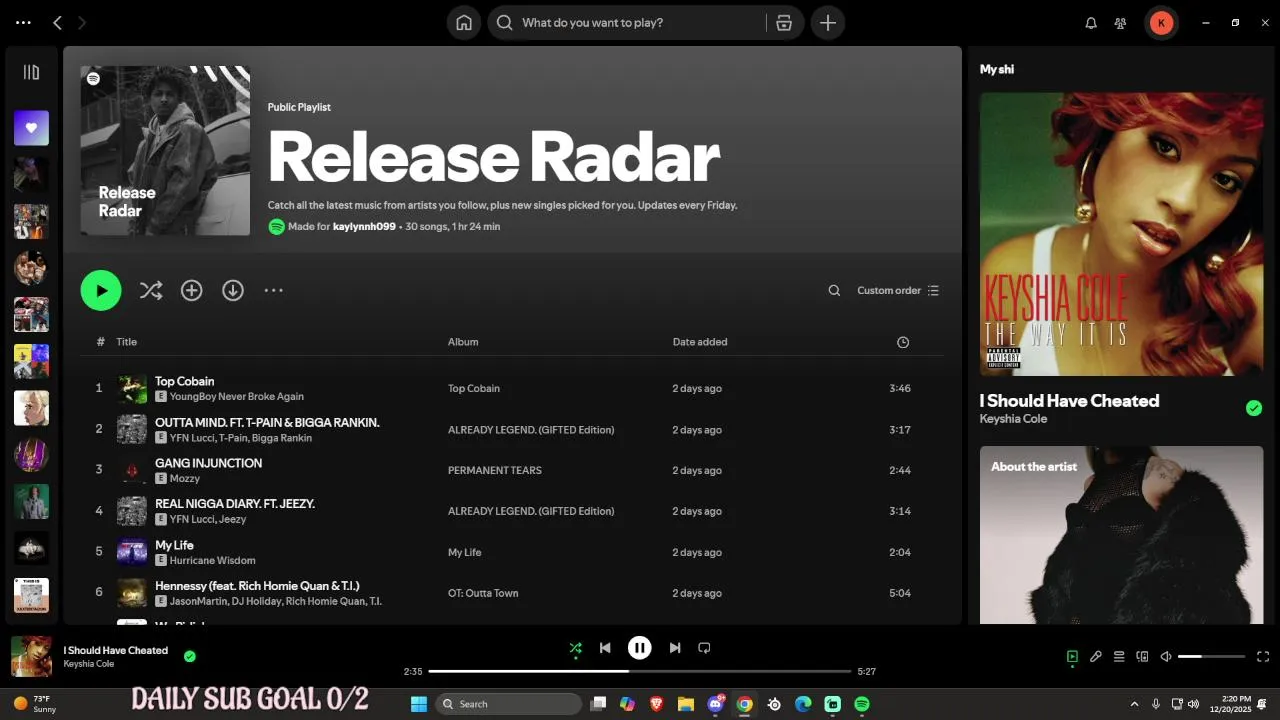Open the three-dots app menu at top left

[x=23, y=22]
